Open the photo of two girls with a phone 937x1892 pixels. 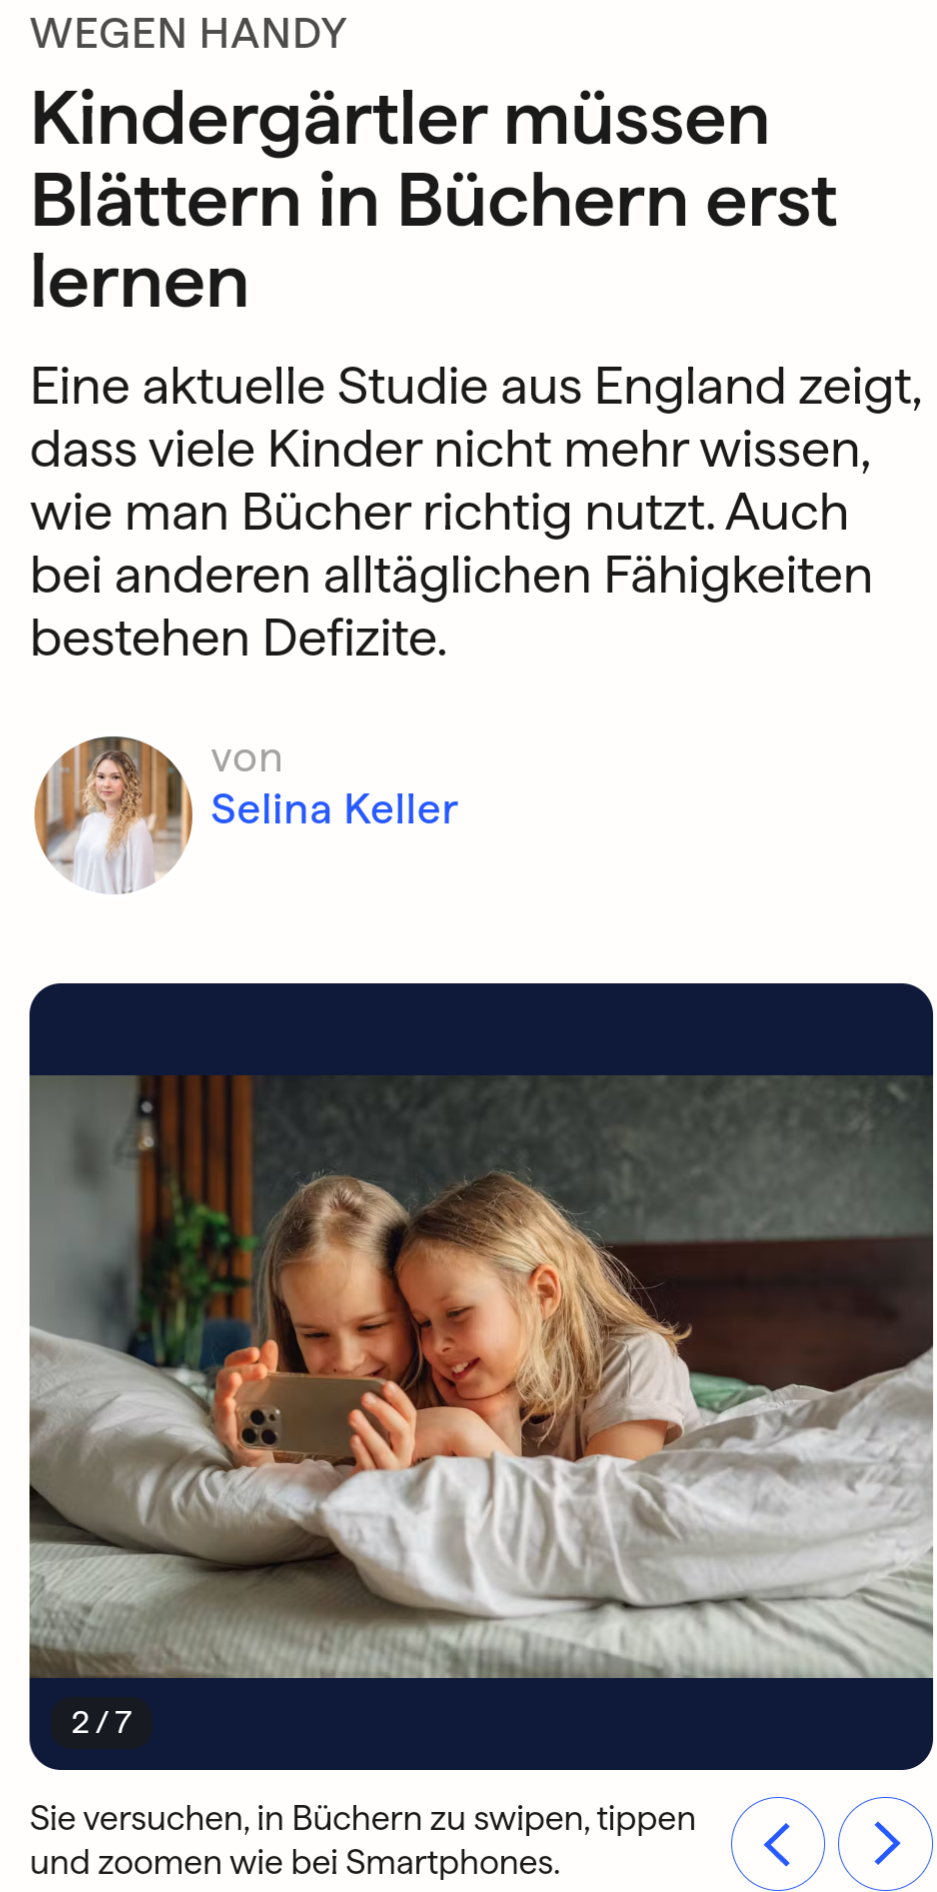click(481, 1376)
